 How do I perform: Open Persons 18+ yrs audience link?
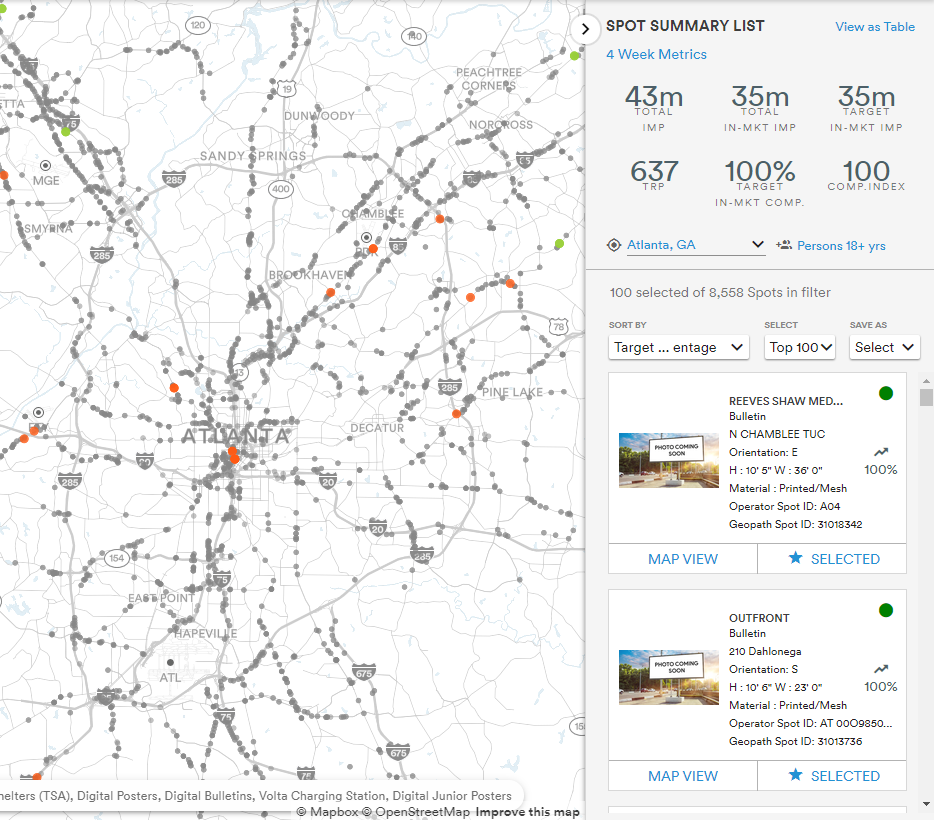click(841, 246)
